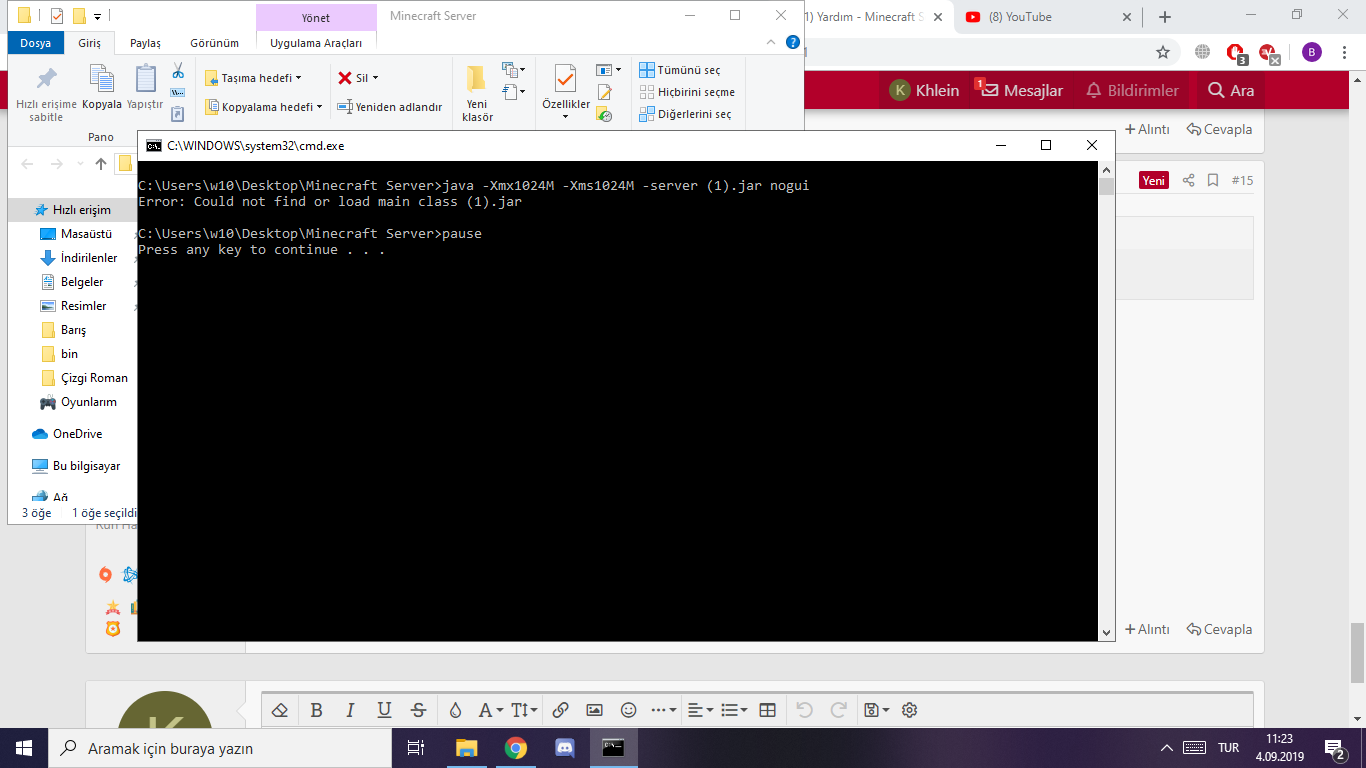Select Bu bilgisayar in the Explorer sidebar
The image size is (1366, 768).
click(75, 466)
